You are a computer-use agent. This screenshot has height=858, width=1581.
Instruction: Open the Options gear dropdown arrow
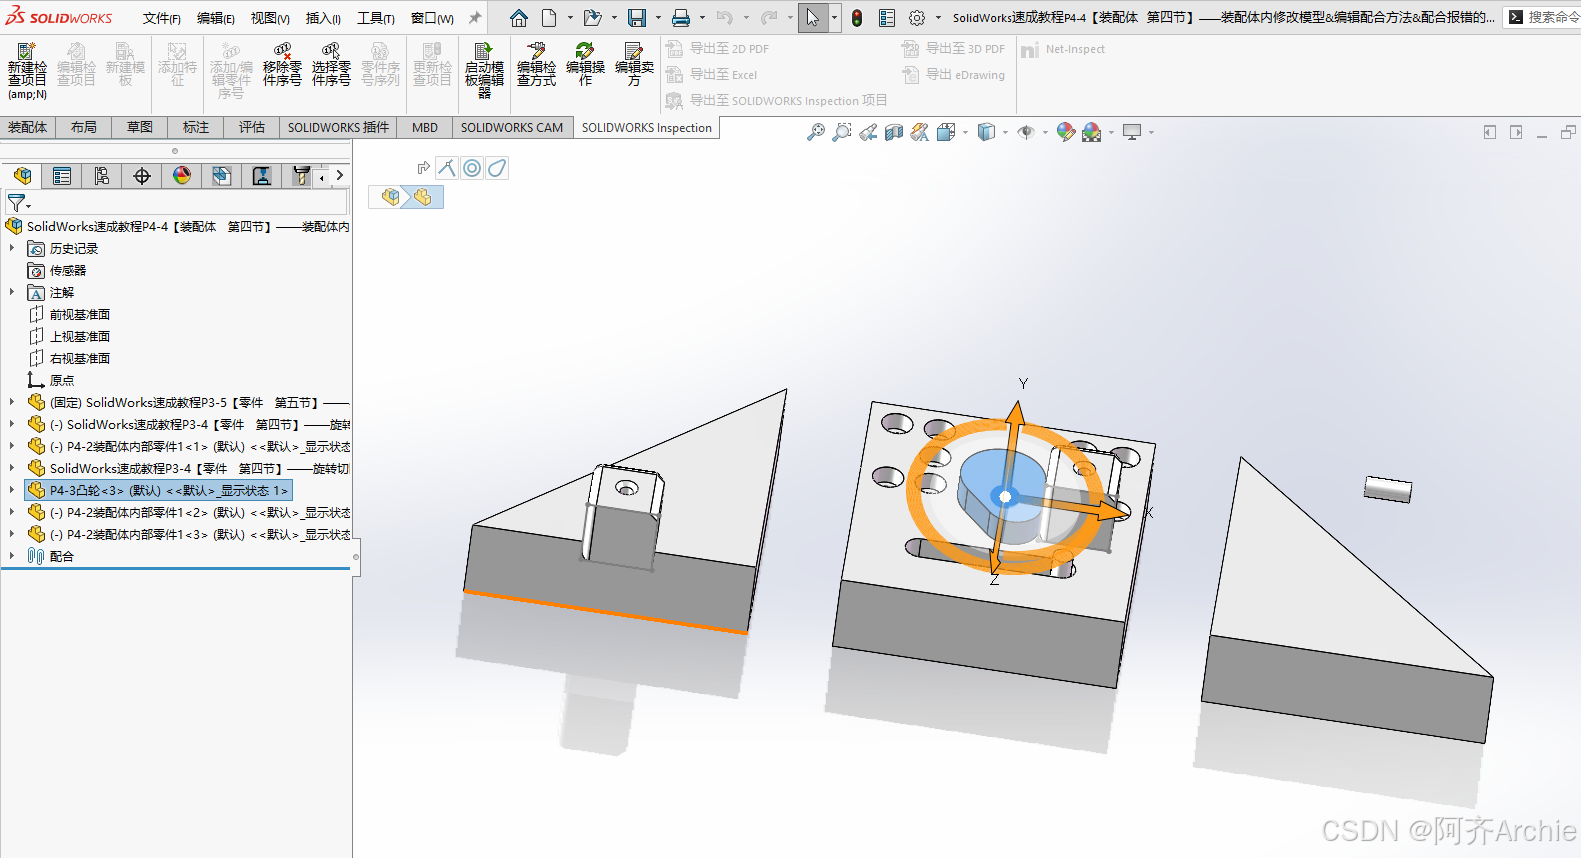click(938, 18)
